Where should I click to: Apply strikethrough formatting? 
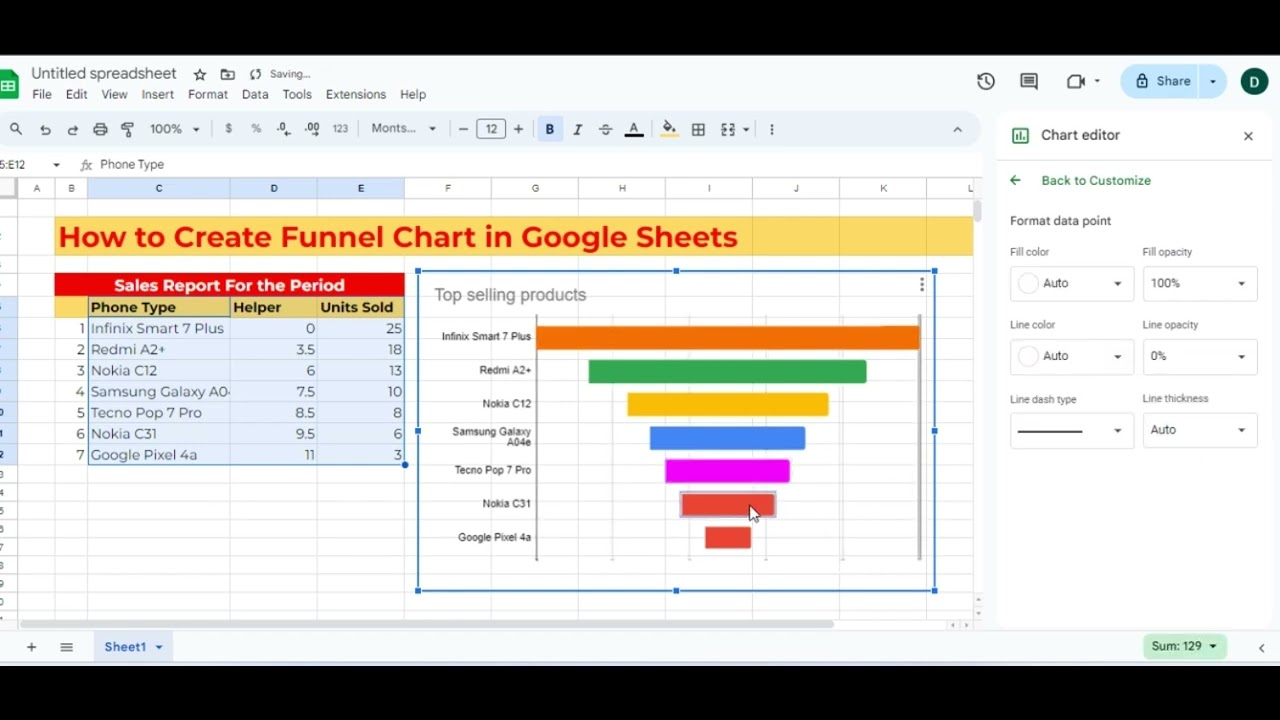605,129
